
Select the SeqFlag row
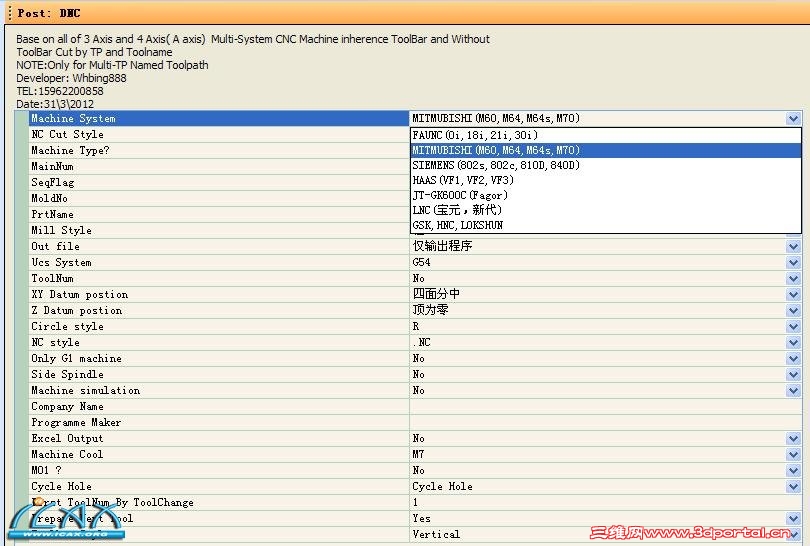[x=219, y=183]
